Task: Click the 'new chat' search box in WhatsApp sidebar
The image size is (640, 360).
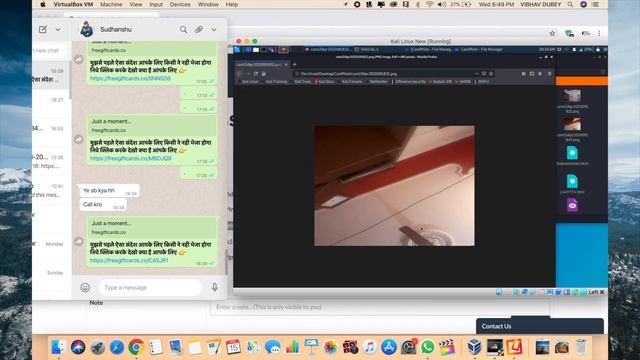Action: click(x=49, y=51)
